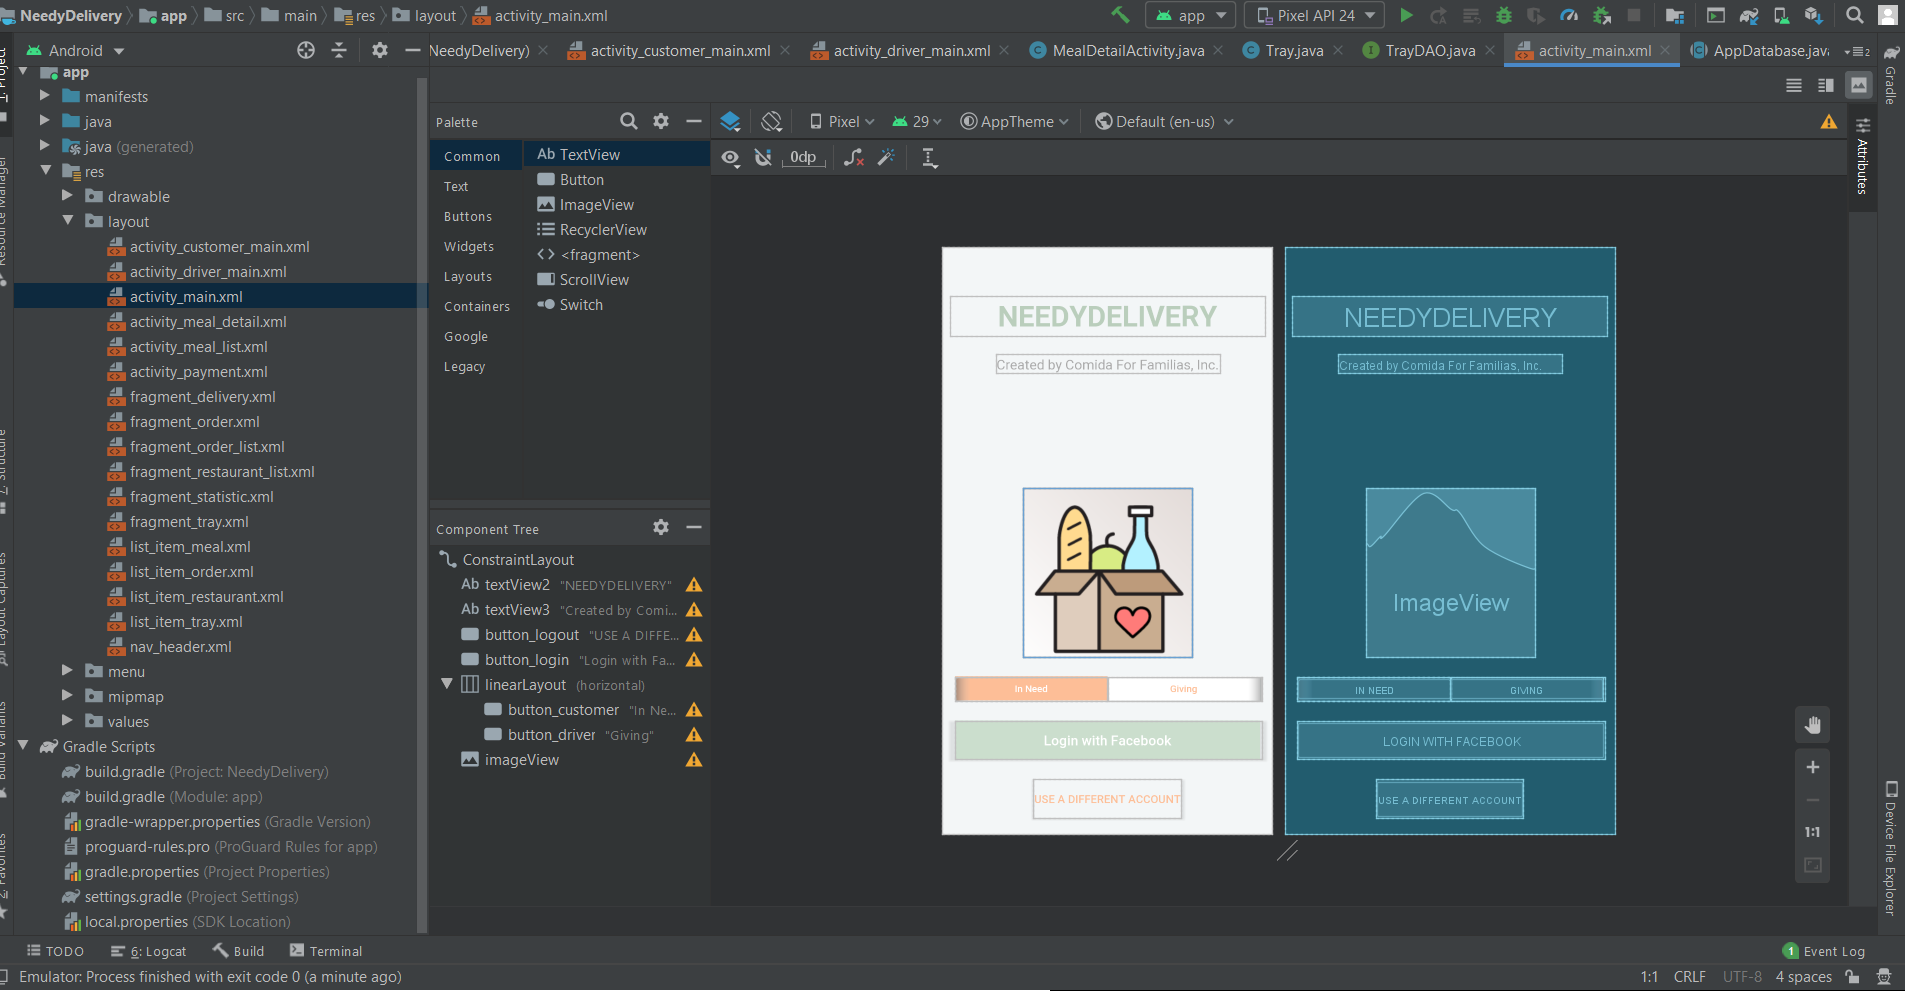Collapse linearLayout in the Component Tree
Viewport: 1905px width, 991px height.
click(447, 684)
